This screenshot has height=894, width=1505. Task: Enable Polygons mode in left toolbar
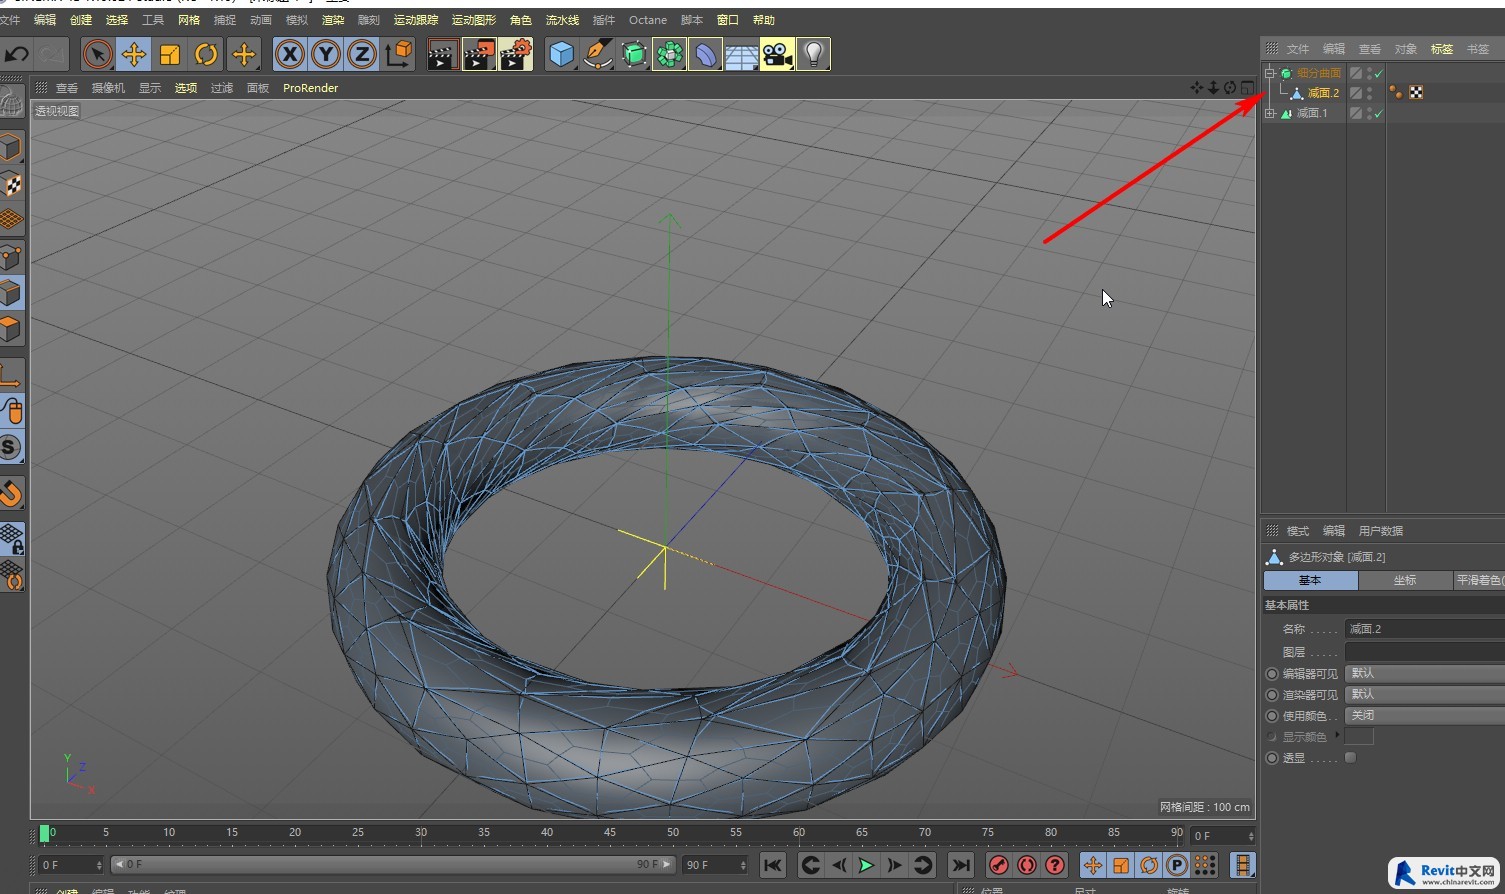tap(11, 329)
